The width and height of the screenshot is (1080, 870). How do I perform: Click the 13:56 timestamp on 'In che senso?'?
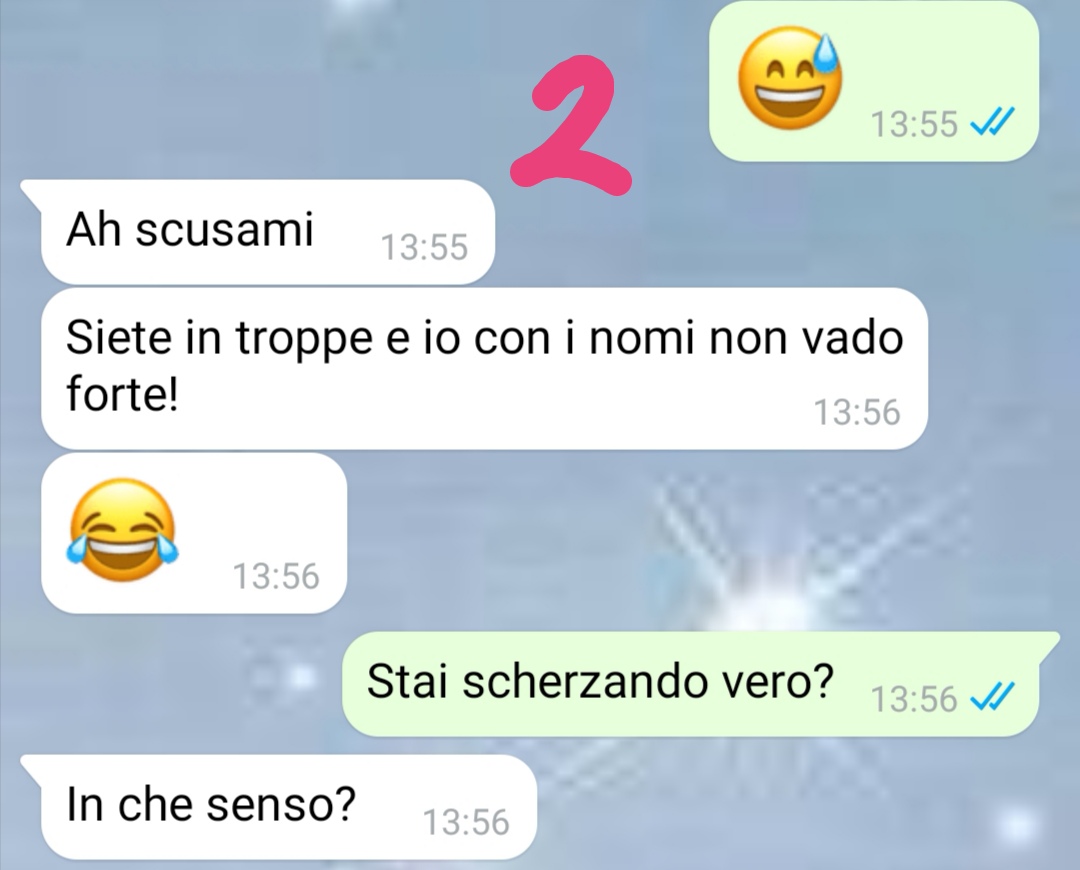466,822
